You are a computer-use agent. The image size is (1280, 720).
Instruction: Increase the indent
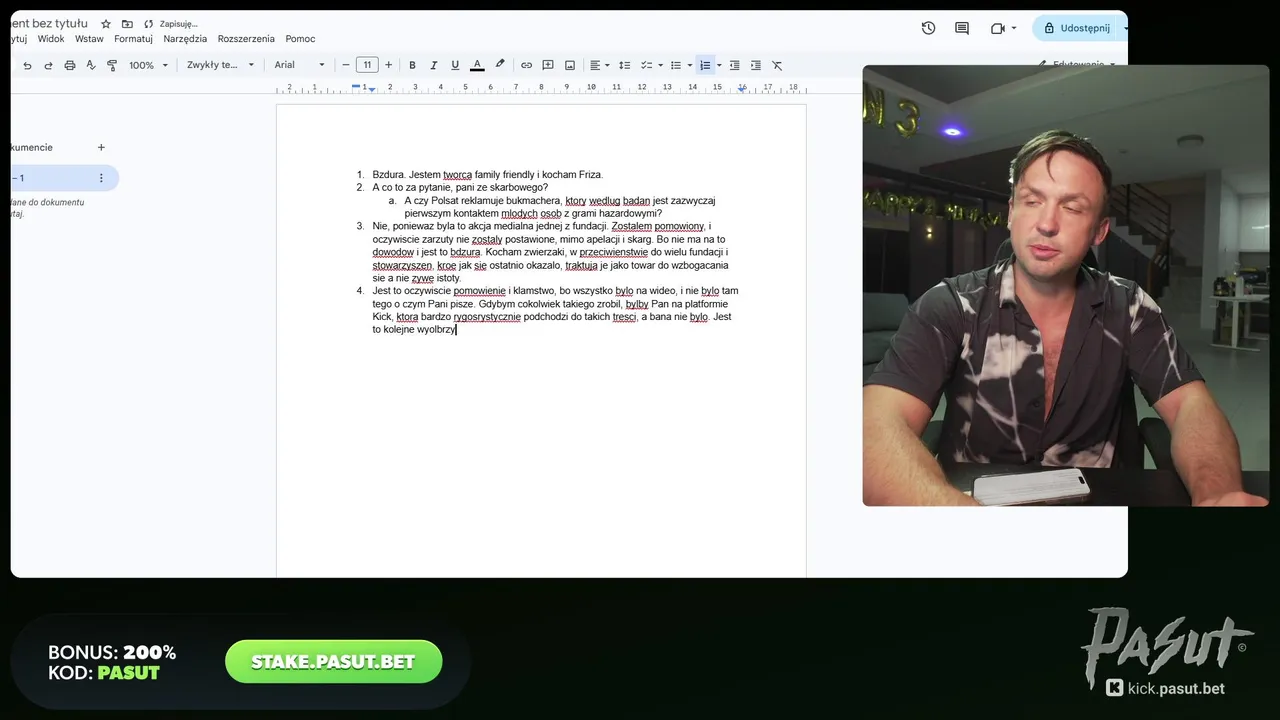pos(755,65)
